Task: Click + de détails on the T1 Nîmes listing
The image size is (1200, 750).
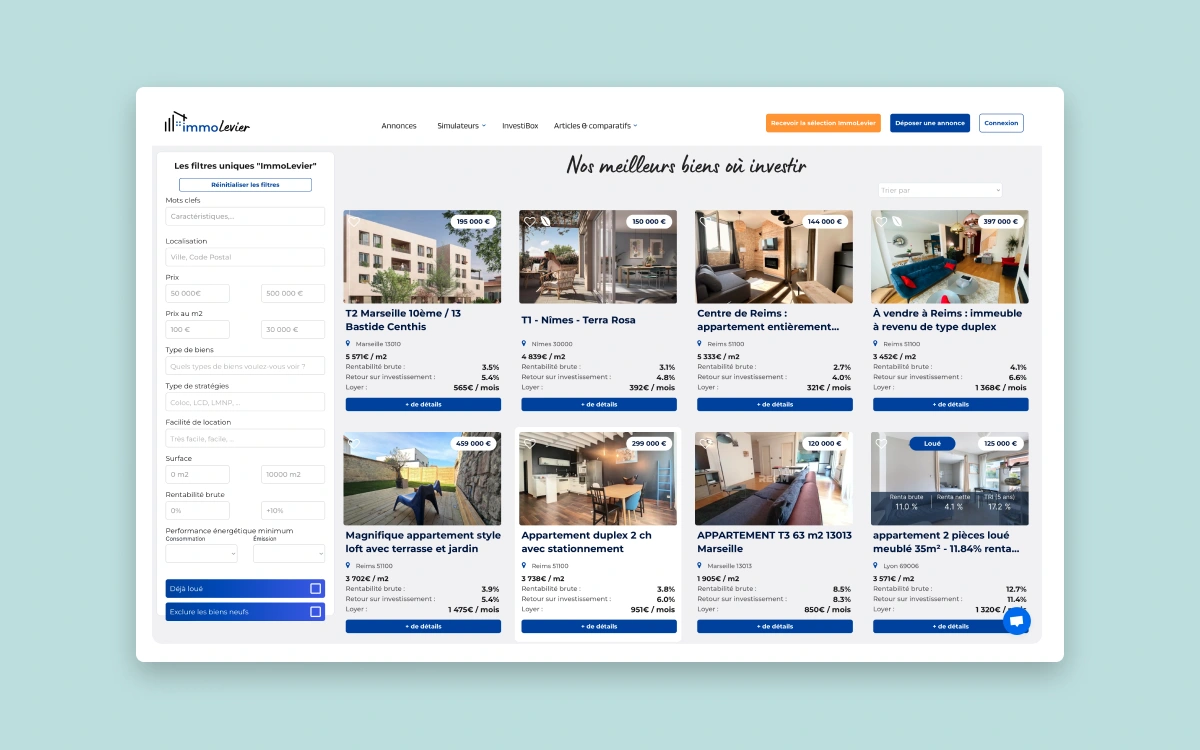Action: coord(597,404)
